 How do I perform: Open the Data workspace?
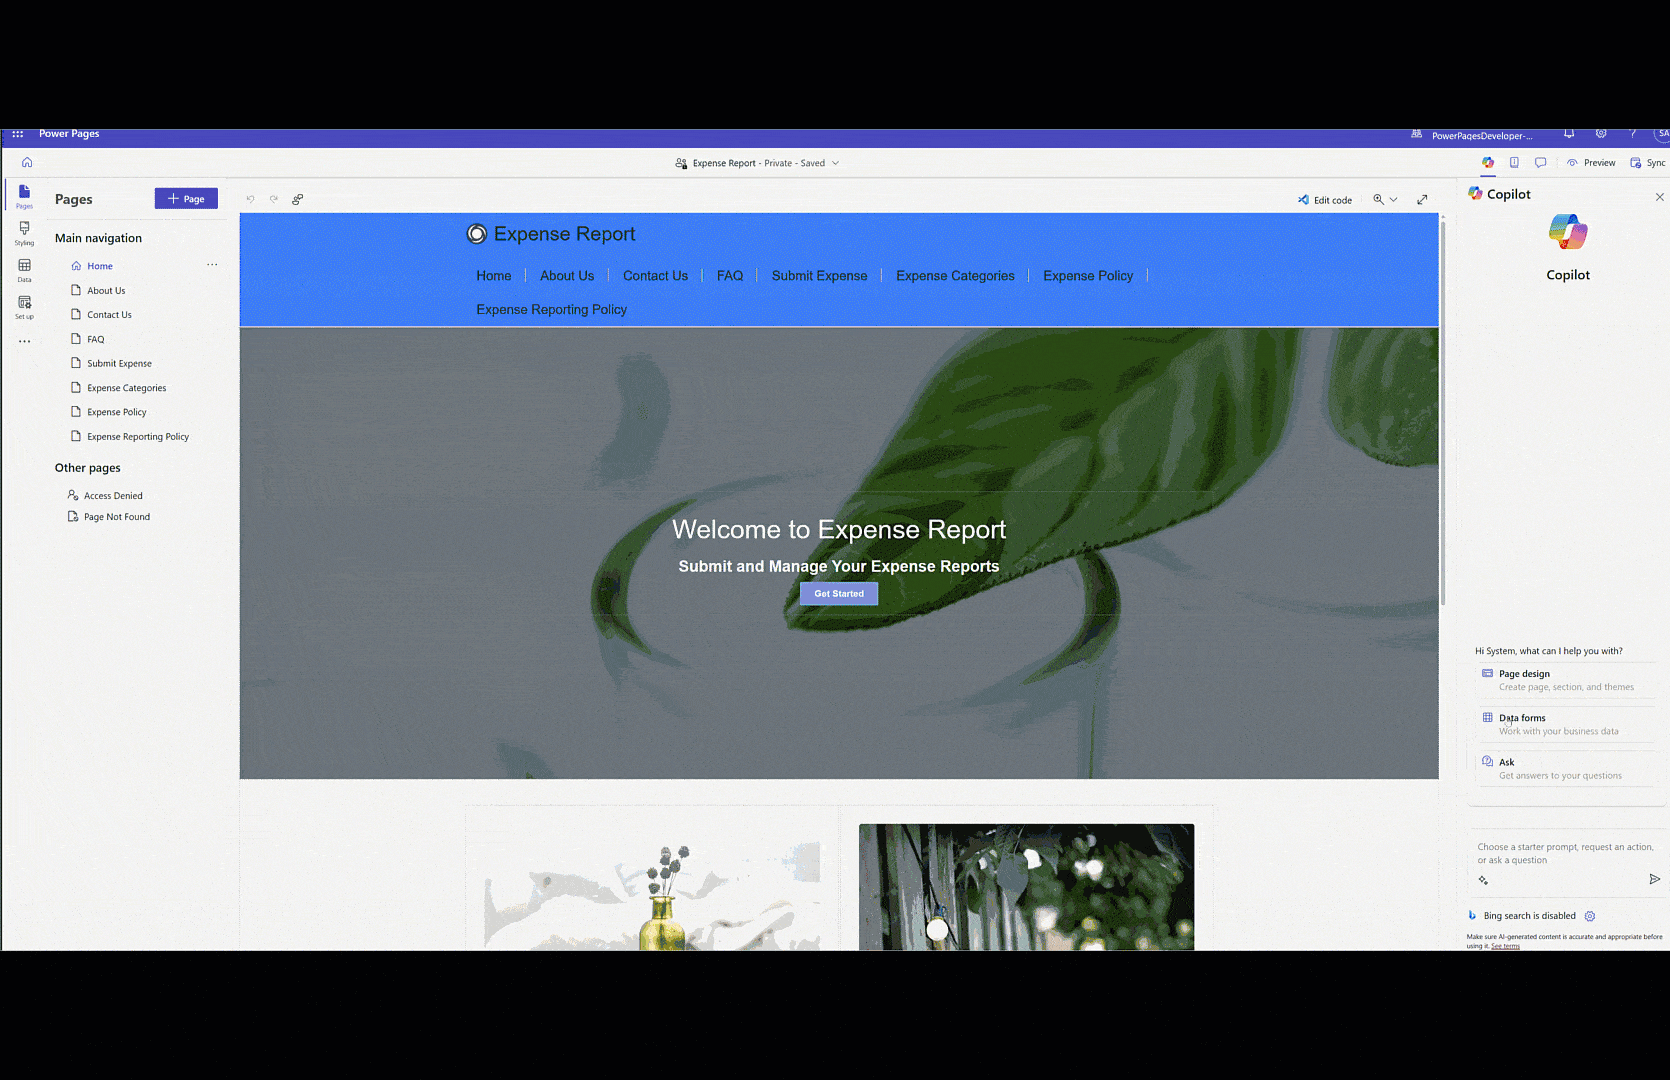click(x=24, y=269)
